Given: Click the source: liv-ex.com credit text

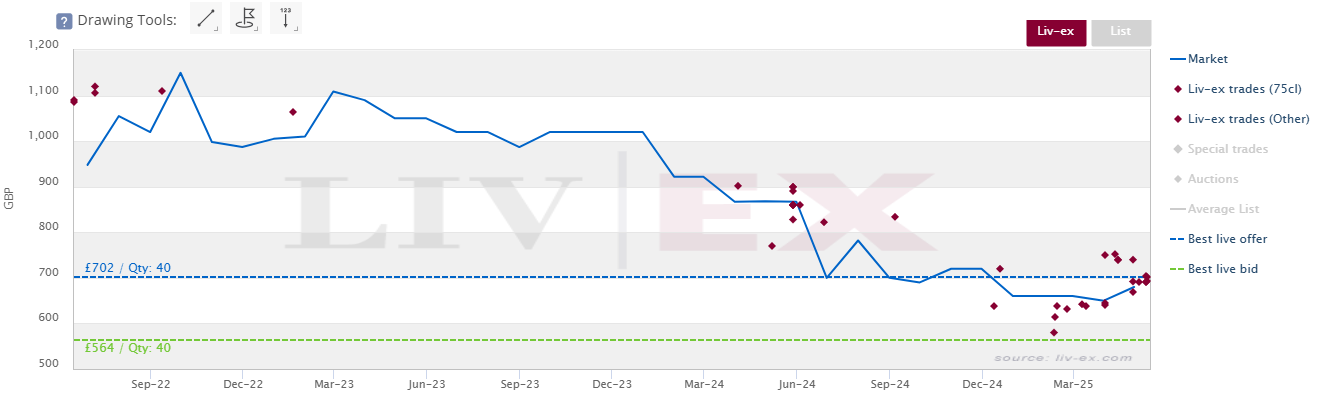Looking at the screenshot, I should 1063,358.
